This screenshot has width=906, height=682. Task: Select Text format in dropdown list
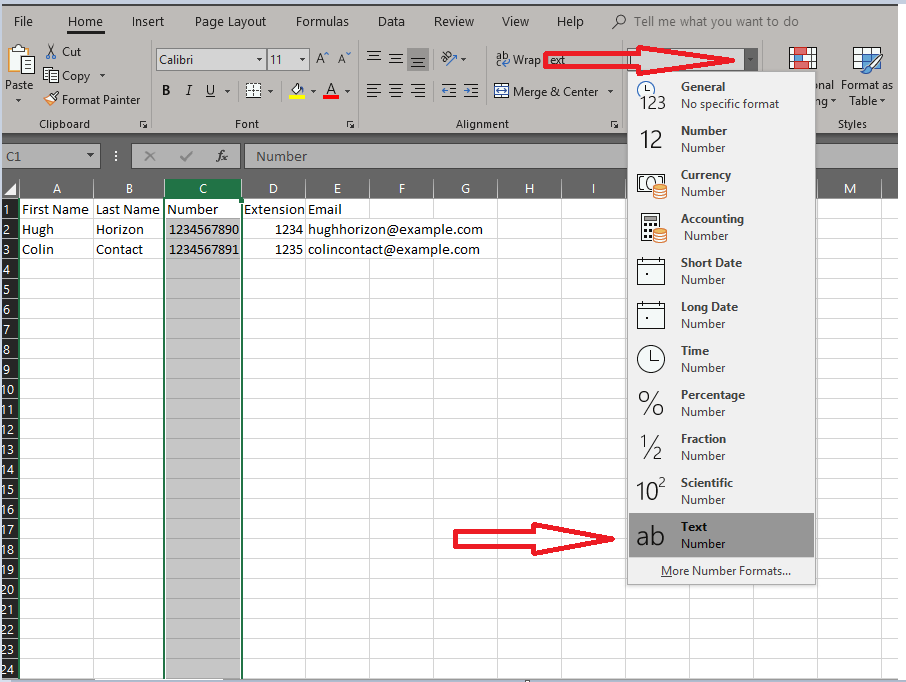[x=721, y=535]
